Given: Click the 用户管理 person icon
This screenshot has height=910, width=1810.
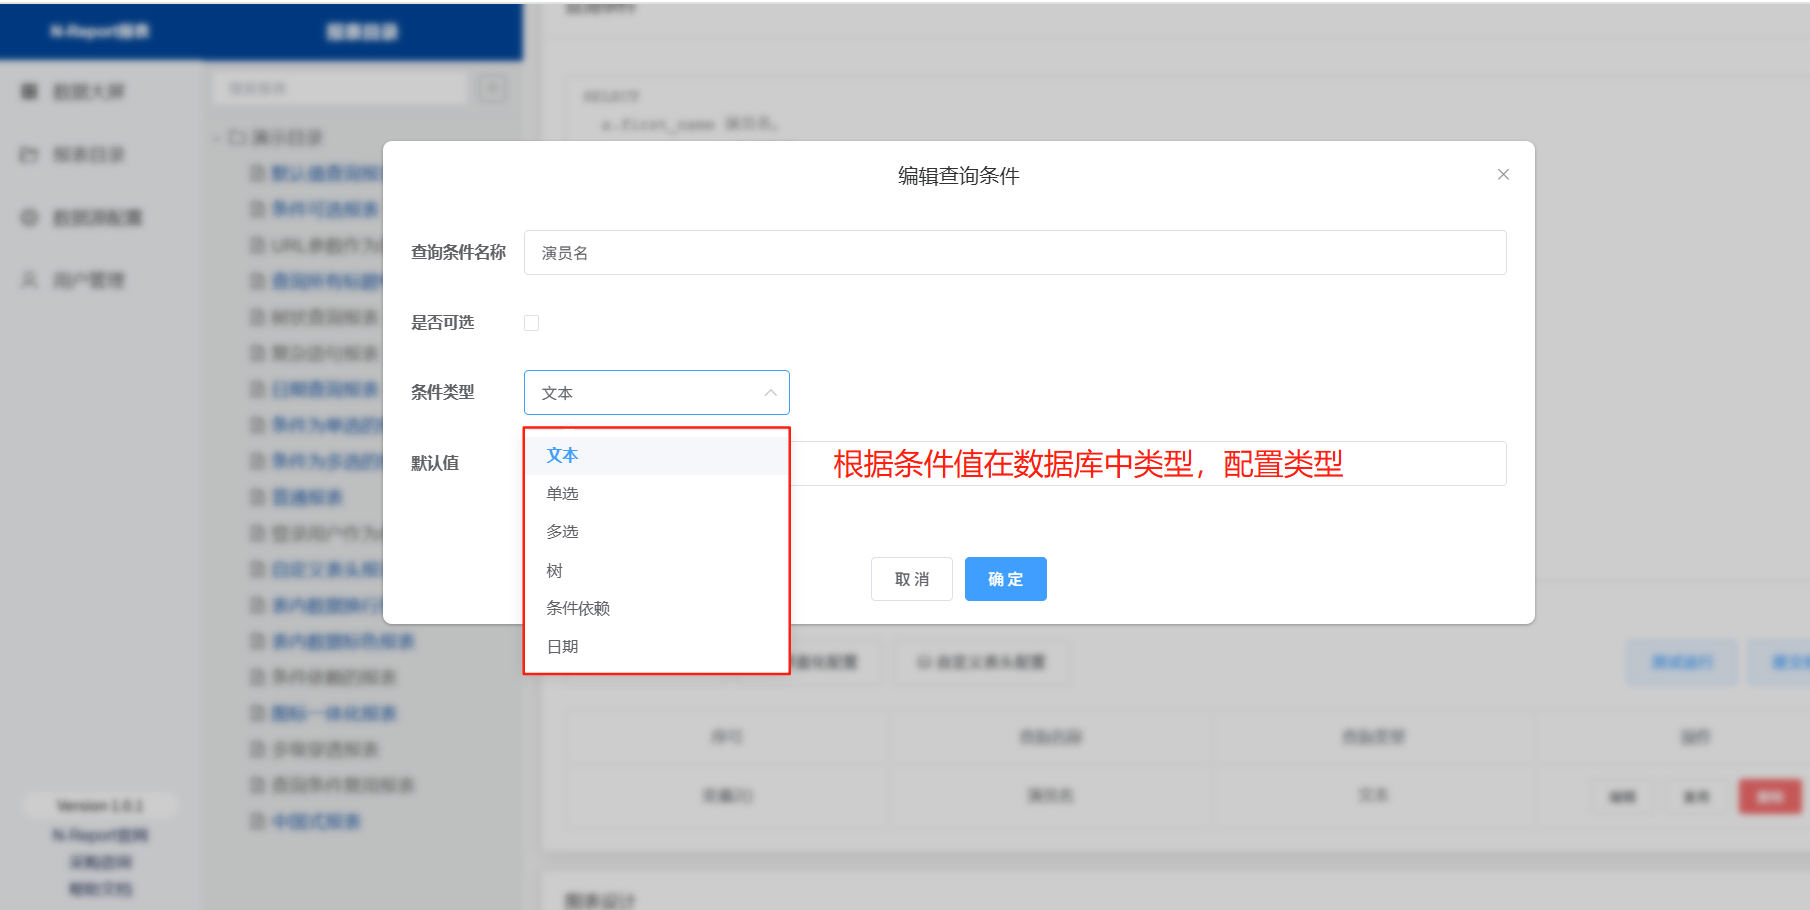Looking at the screenshot, I should point(29,280).
